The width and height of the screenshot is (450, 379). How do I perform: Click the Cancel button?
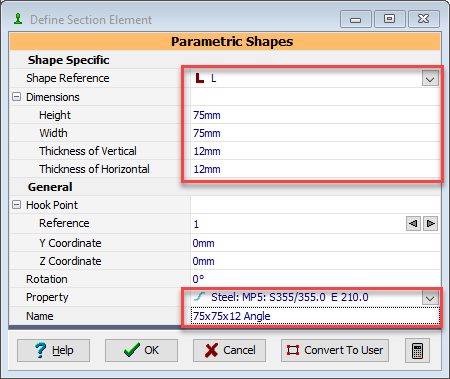(x=229, y=350)
